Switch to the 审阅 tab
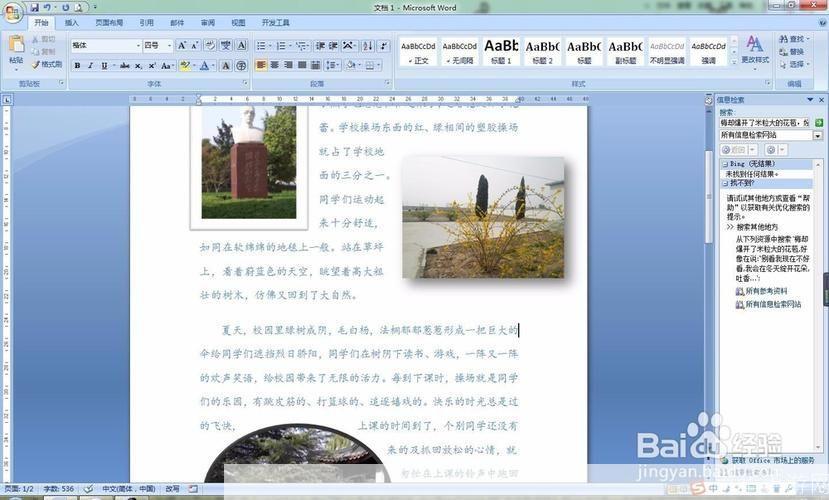This screenshot has width=829, height=500. click(208, 23)
